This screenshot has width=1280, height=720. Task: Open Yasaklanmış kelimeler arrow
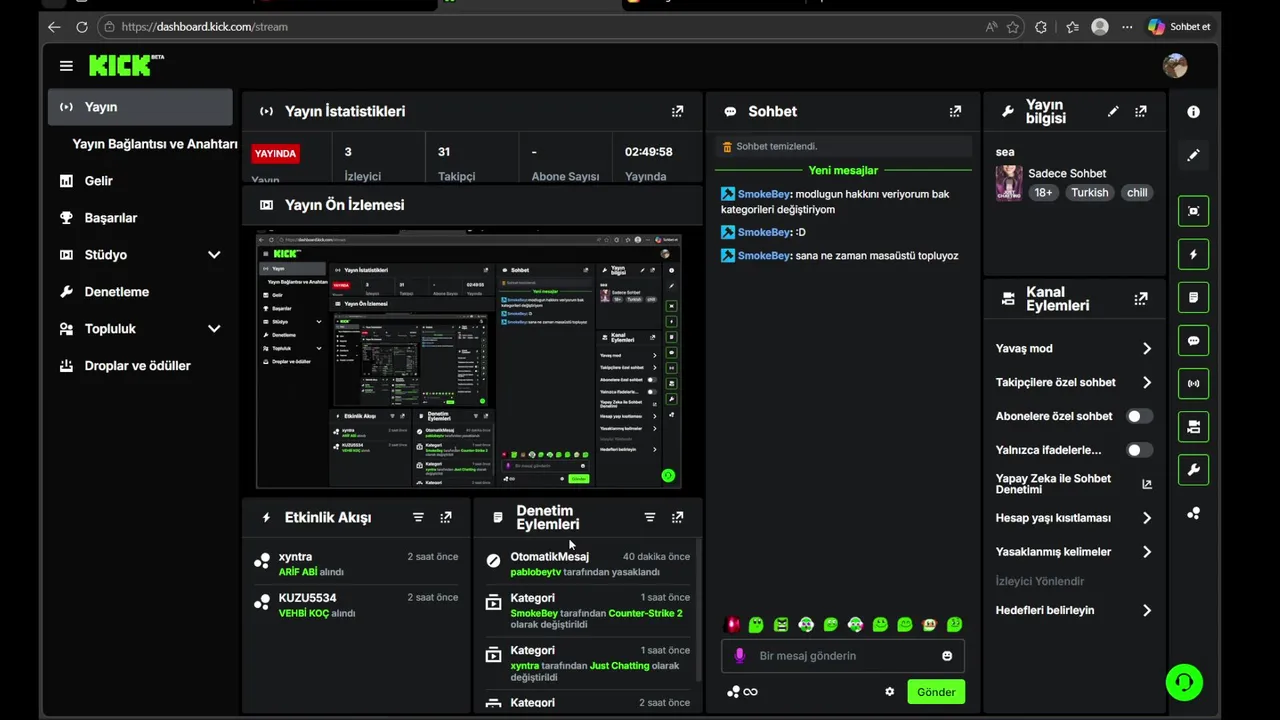pyautogui.click(x=1147, y=552)
